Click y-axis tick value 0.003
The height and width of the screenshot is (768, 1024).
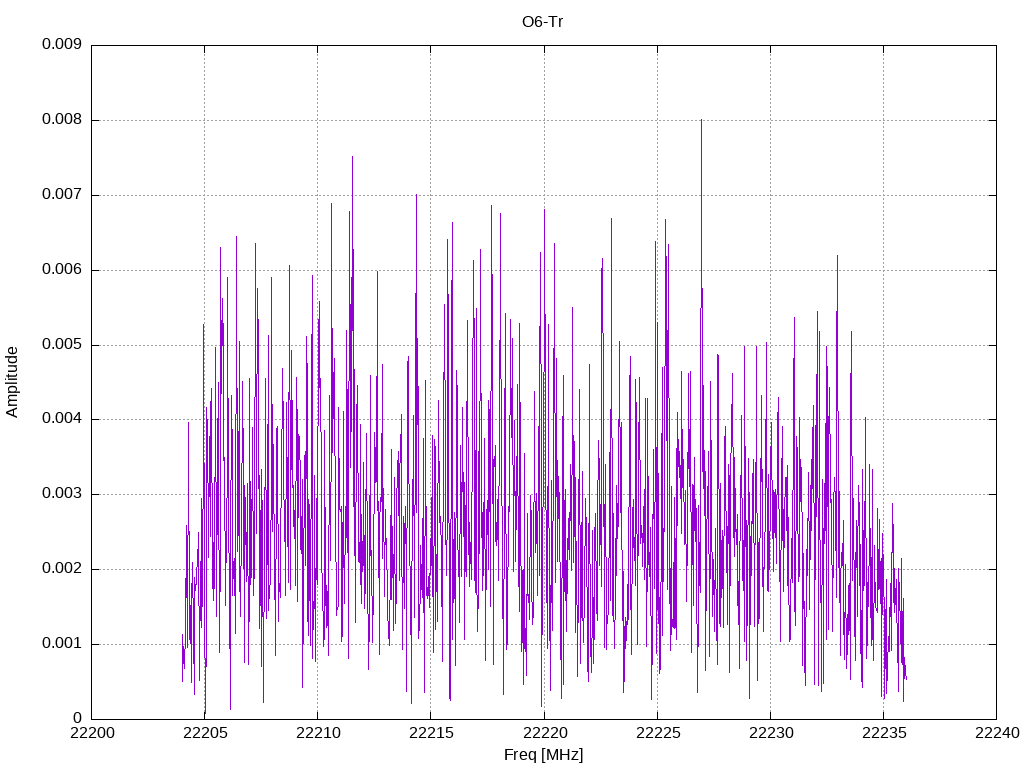coord(62,494)
